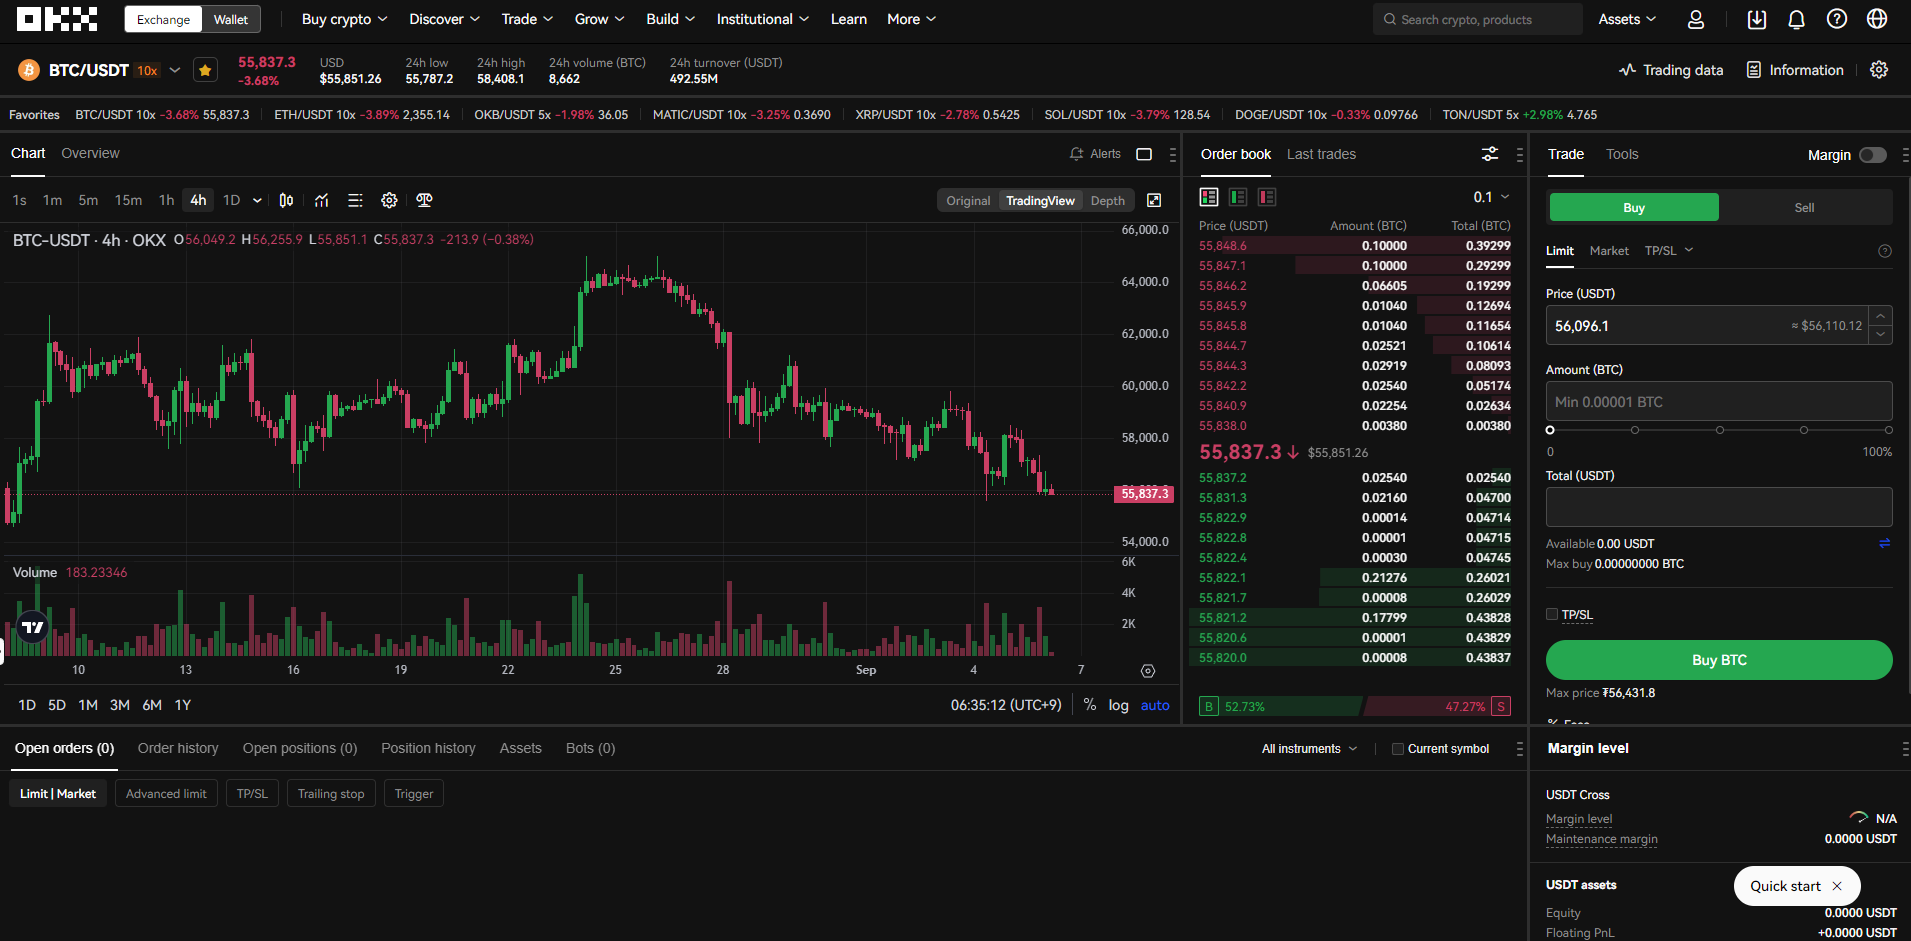Focus the Amount (BTC) input field
Viewport: 1911px width, 941px height.
[1719, 402]
